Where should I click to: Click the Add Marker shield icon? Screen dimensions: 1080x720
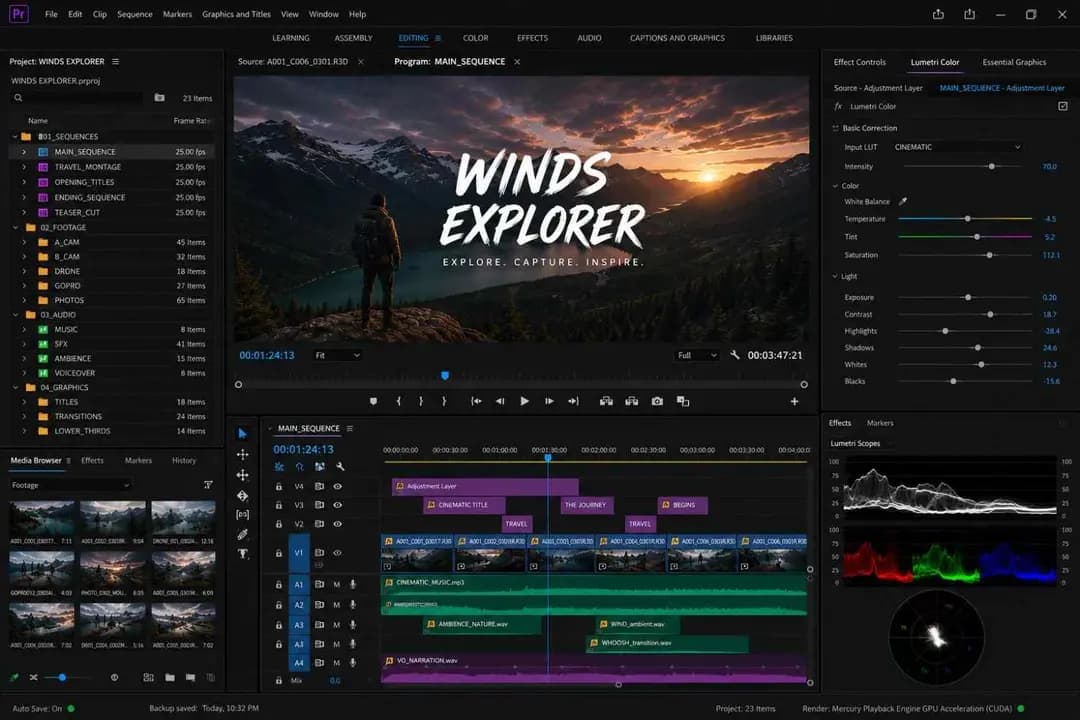(373, 401)
